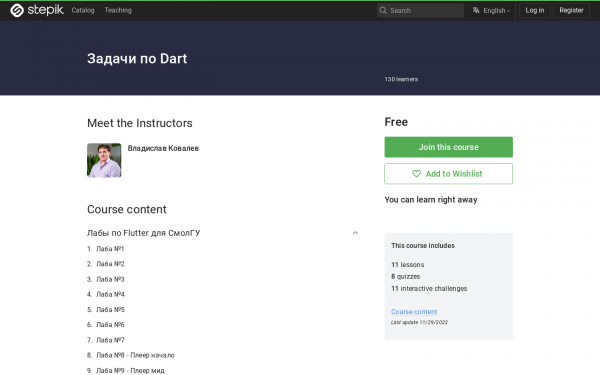Screen dimensions: 600x375
Task: Open lesson Лаба №1
Action: click(110, 249)
